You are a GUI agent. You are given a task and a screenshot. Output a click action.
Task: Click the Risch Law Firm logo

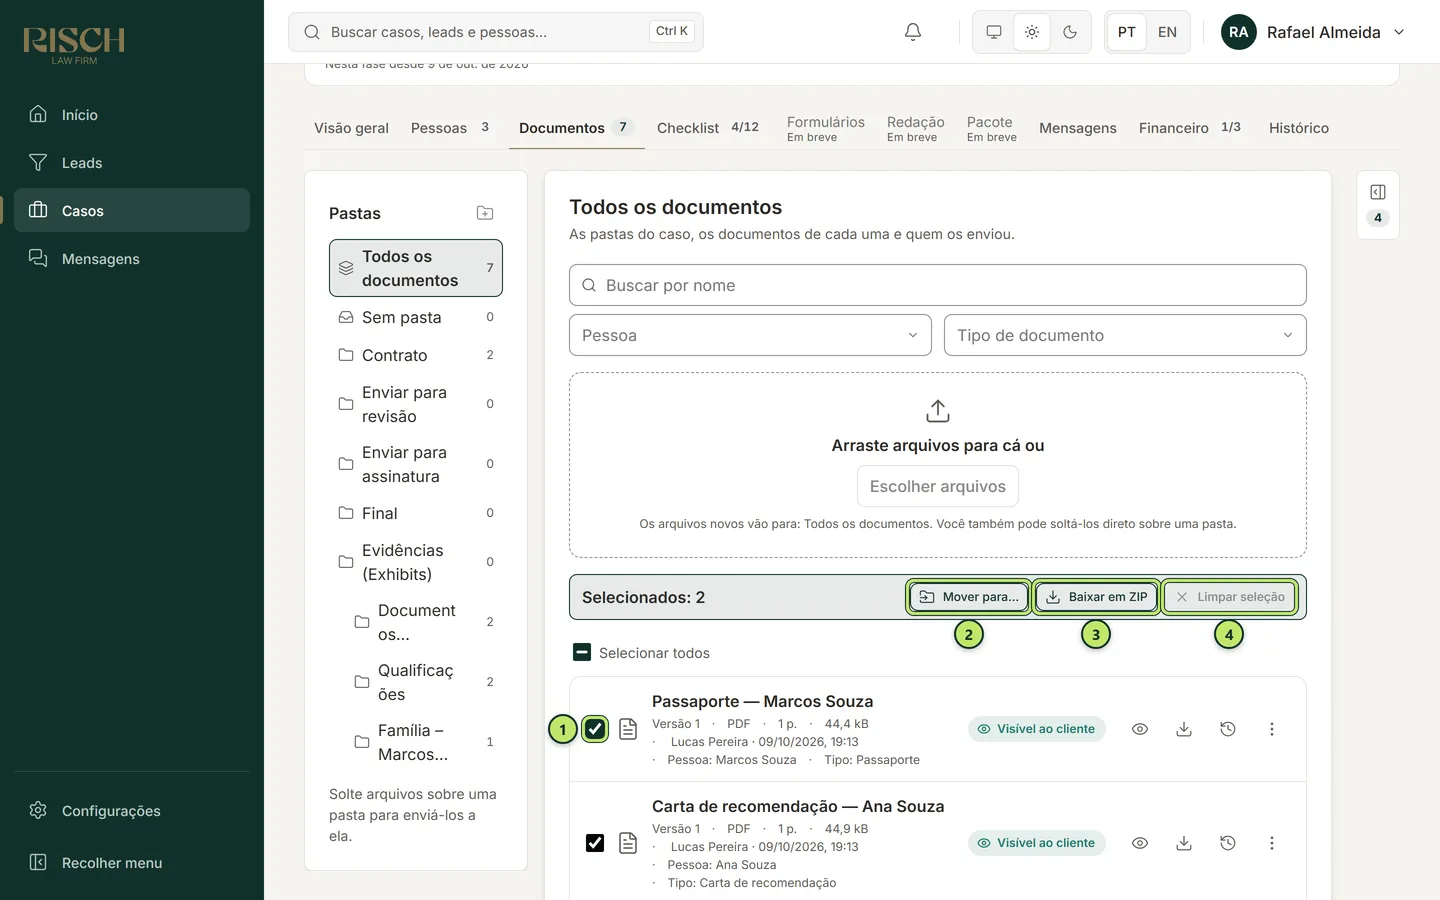[74, 45]
